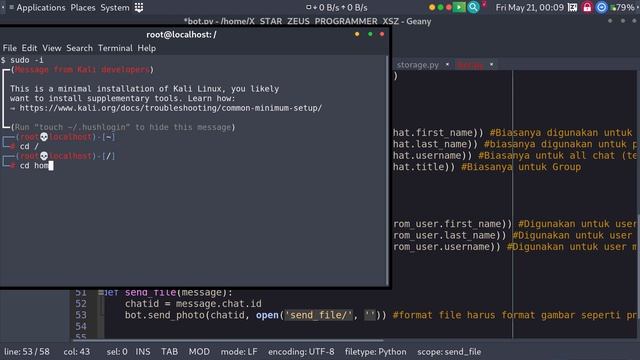
Task: Click the Geany horizontal scrollbar
Action: (228, 340)
